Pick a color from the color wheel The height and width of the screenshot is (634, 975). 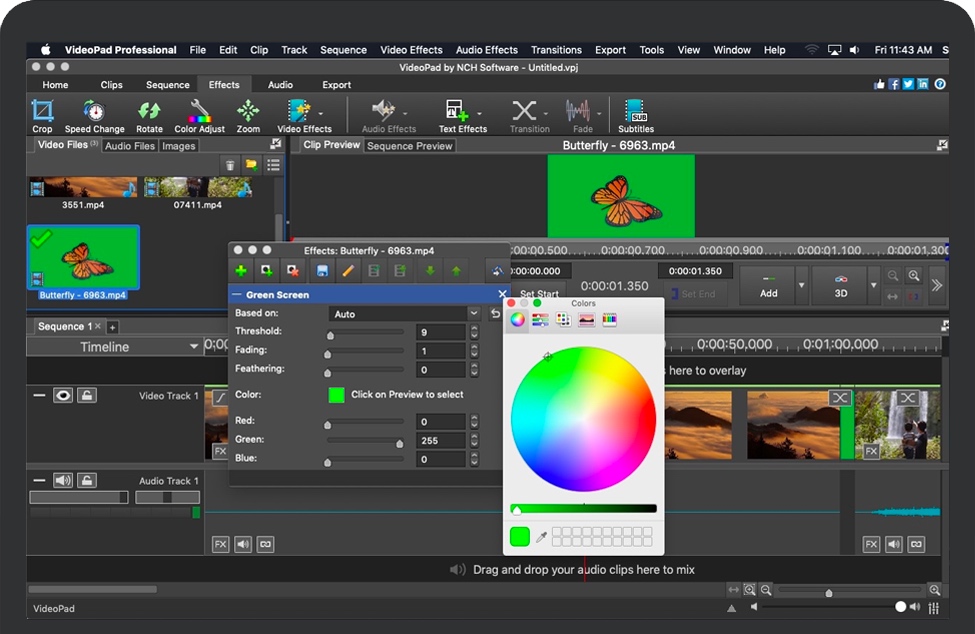click(x=583, y=420)
